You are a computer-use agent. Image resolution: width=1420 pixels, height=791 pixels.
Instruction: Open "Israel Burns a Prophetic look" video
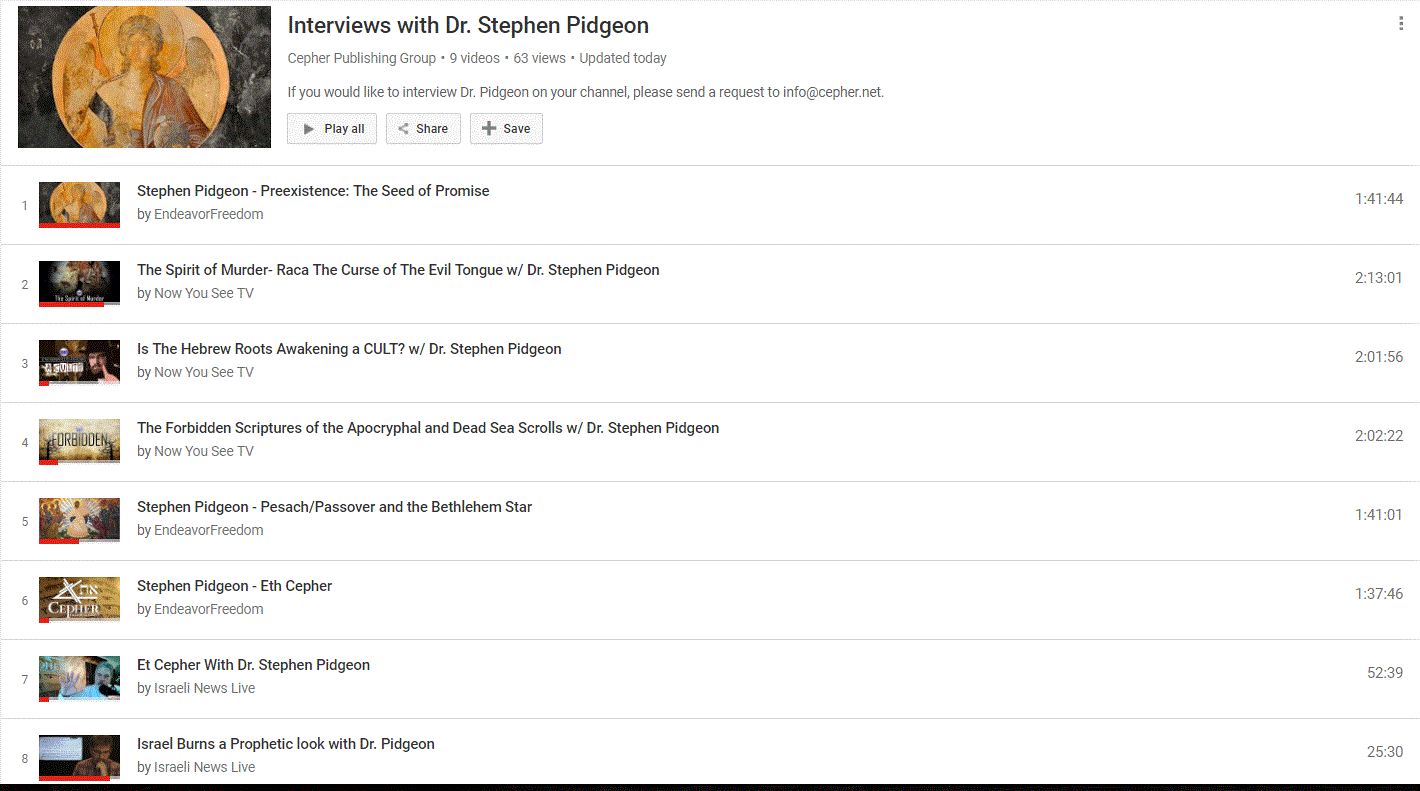286,743
